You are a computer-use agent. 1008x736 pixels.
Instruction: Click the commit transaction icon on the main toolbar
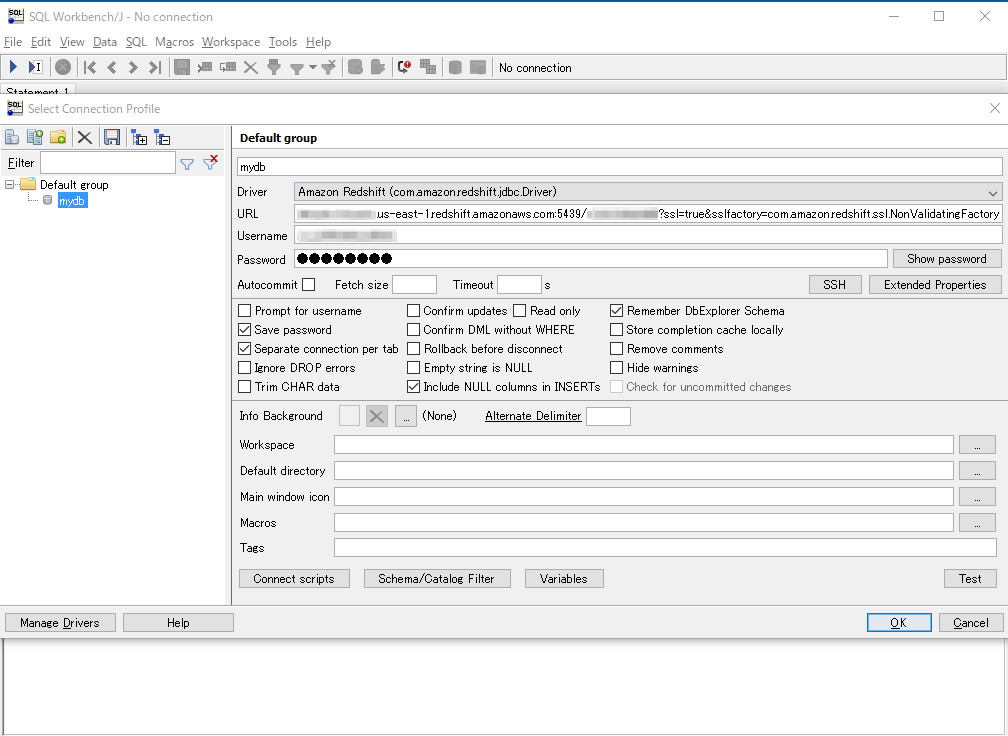(x=356, y=67)
